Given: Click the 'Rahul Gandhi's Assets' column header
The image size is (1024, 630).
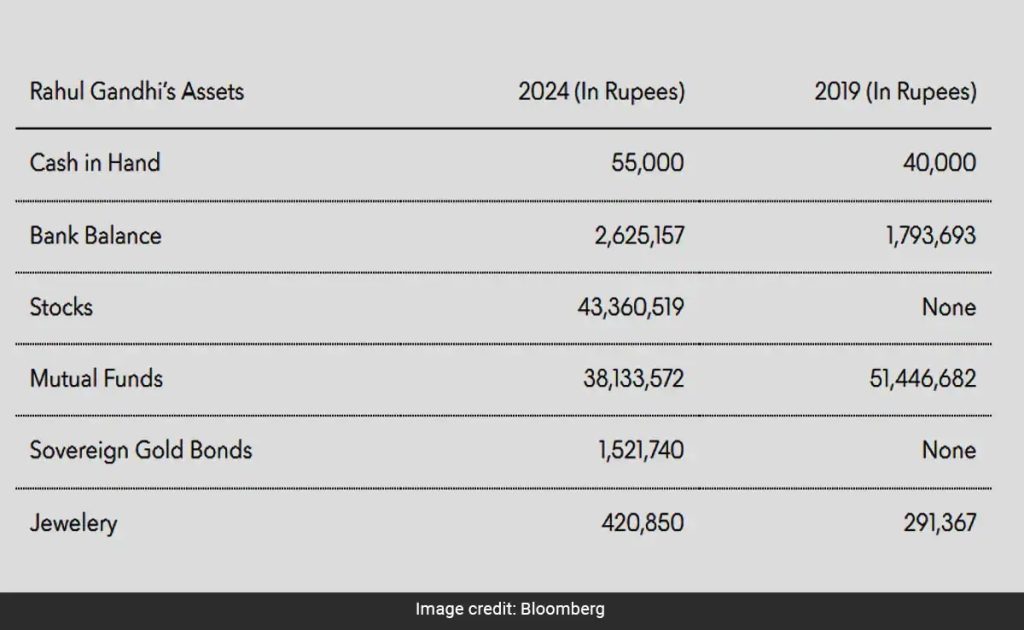Looking at the screenshot, I should [137, 92].
